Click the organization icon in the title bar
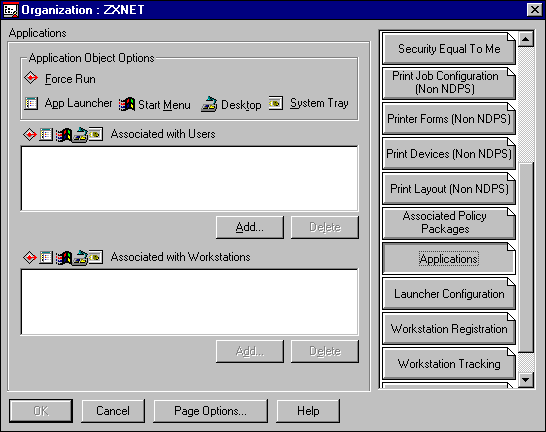This screenshot has height=432, width=546. coord(10,10)
